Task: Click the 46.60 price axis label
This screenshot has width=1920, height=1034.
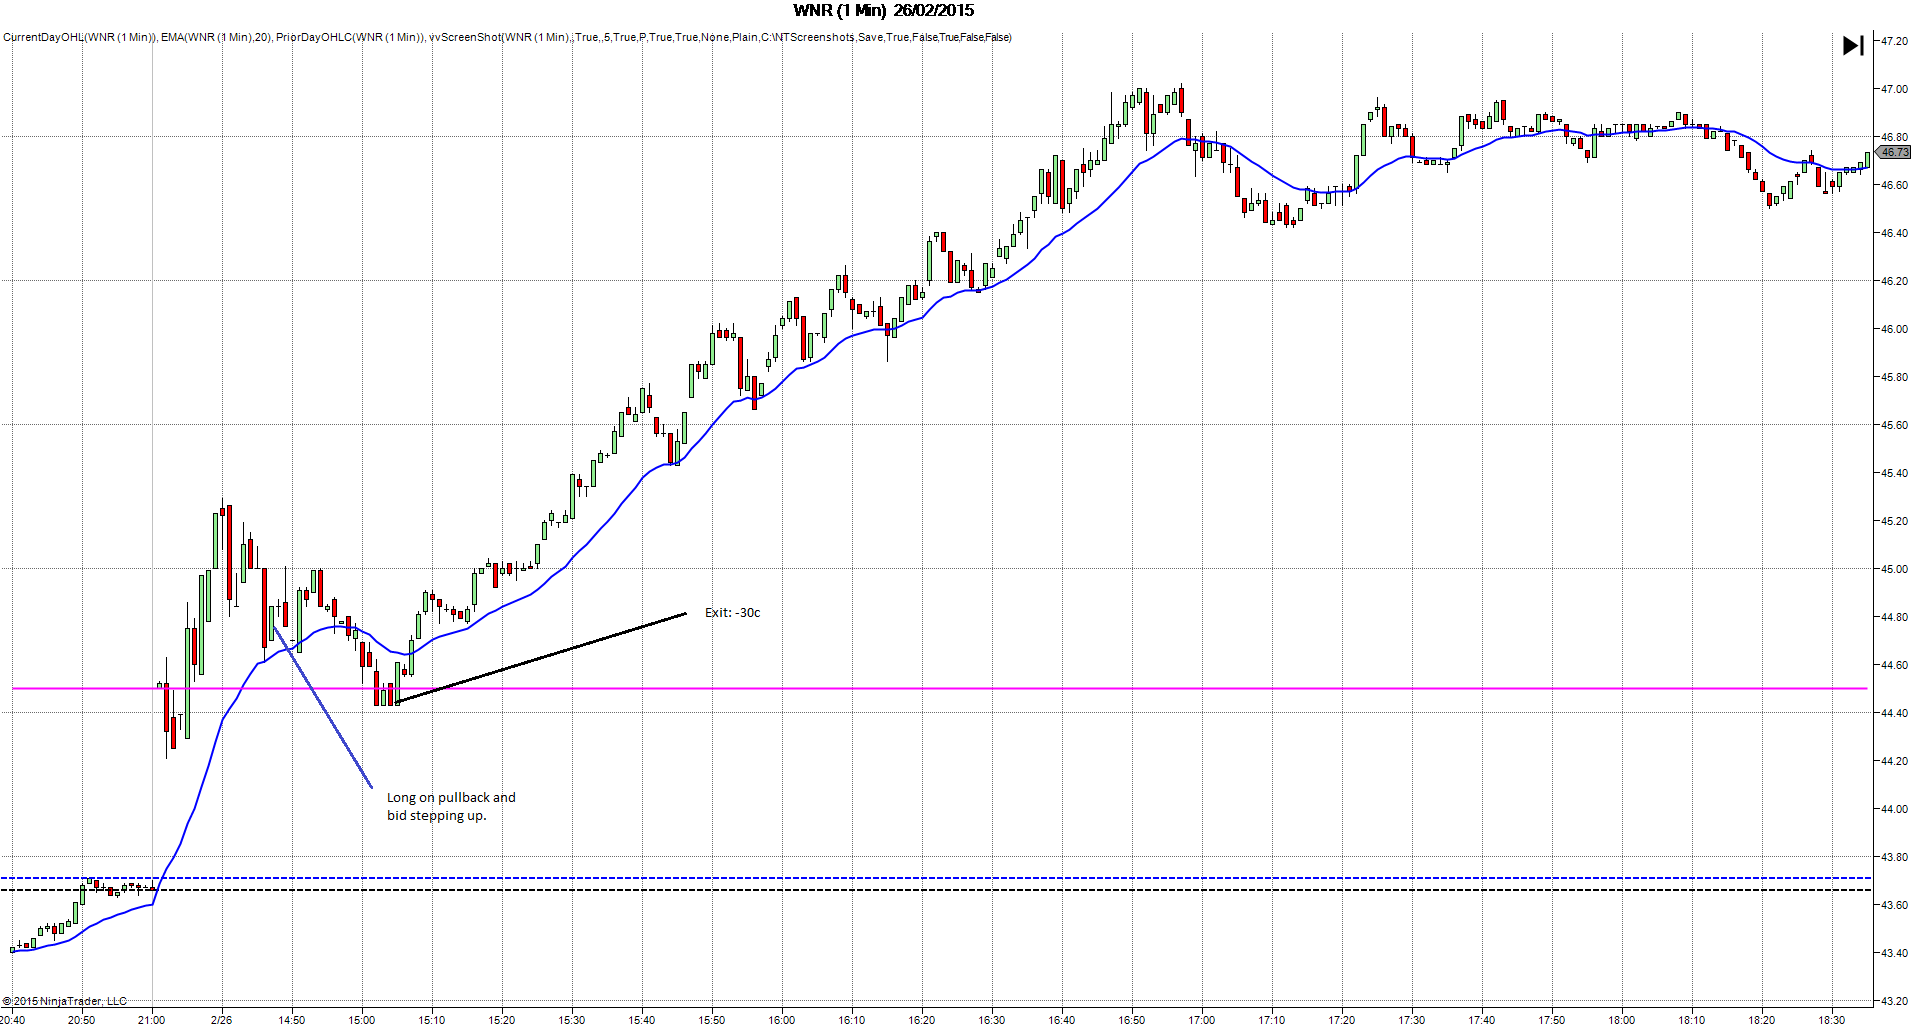Action: click(1894, 185)
